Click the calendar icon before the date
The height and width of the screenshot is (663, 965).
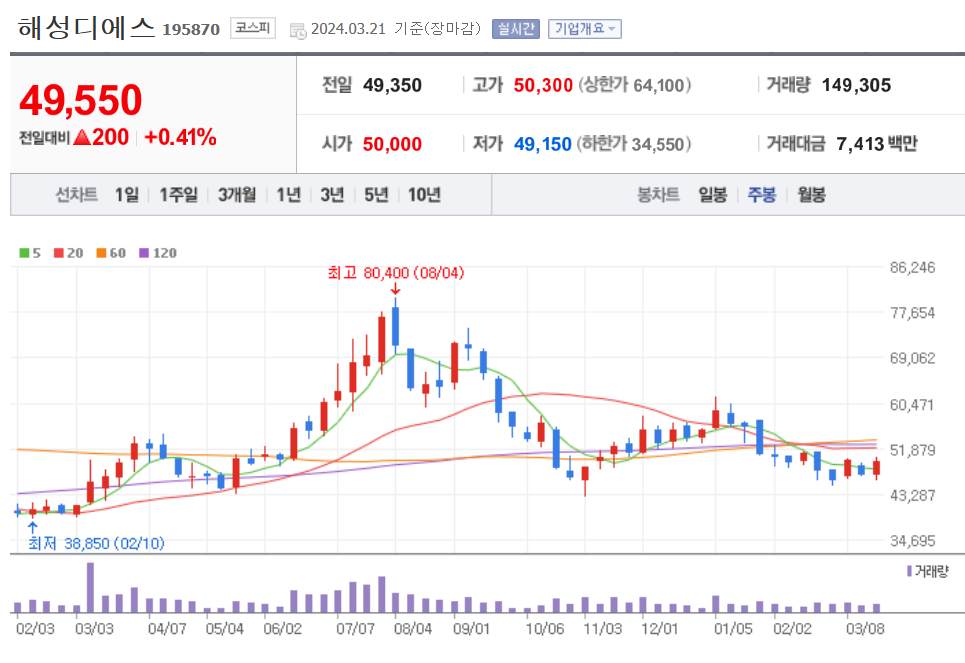[298, 30]
